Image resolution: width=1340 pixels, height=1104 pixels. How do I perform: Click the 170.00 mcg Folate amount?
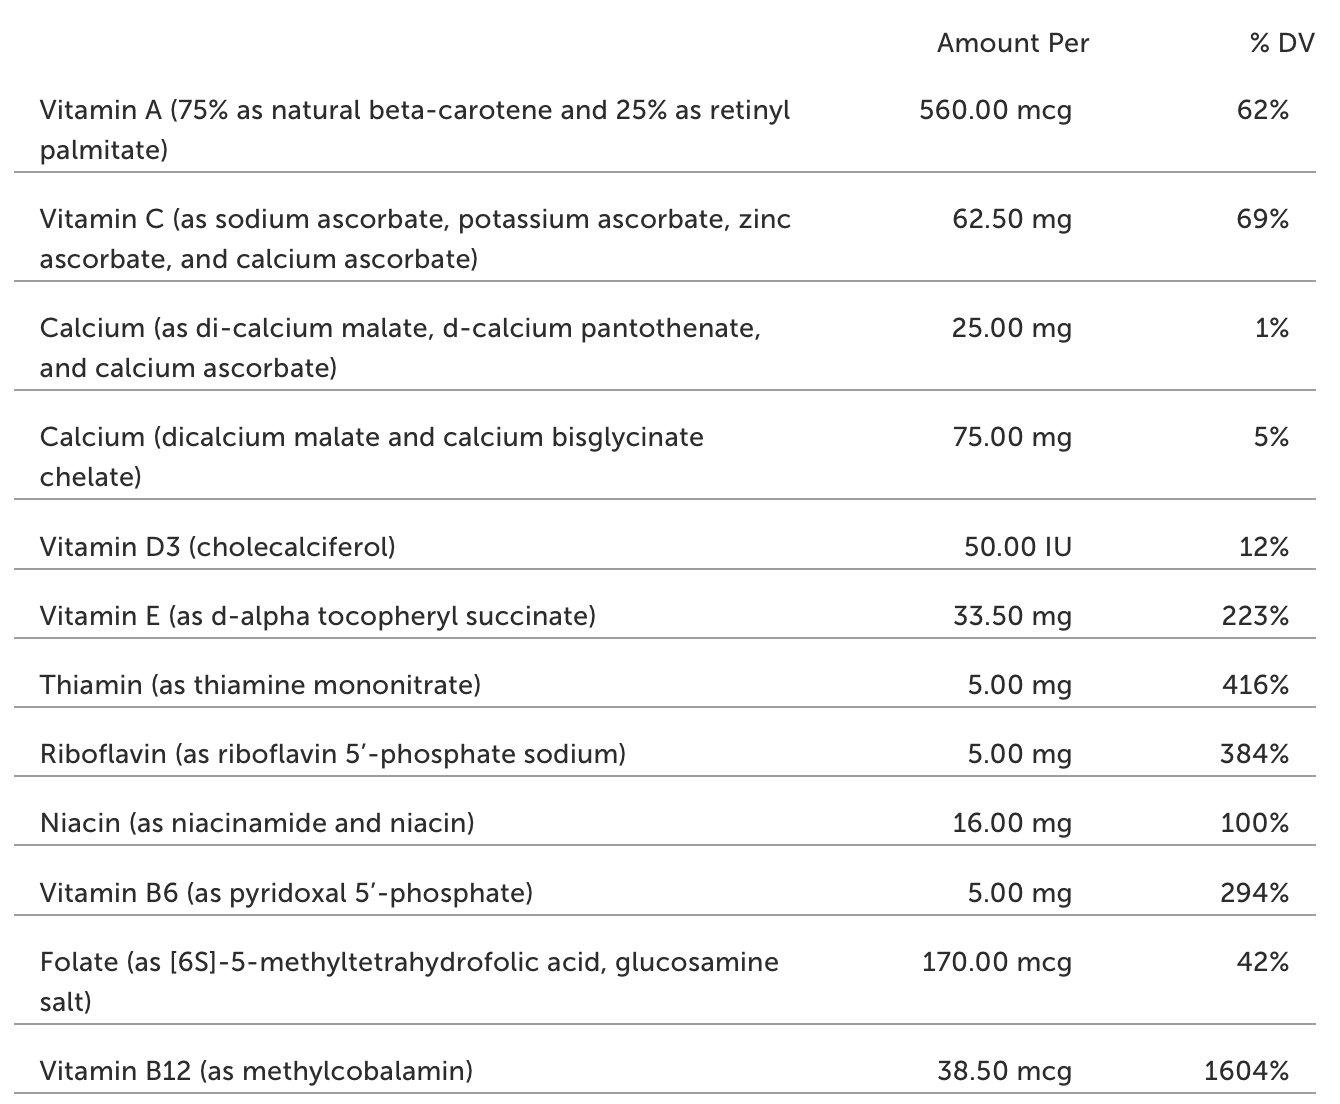(996, 961)
